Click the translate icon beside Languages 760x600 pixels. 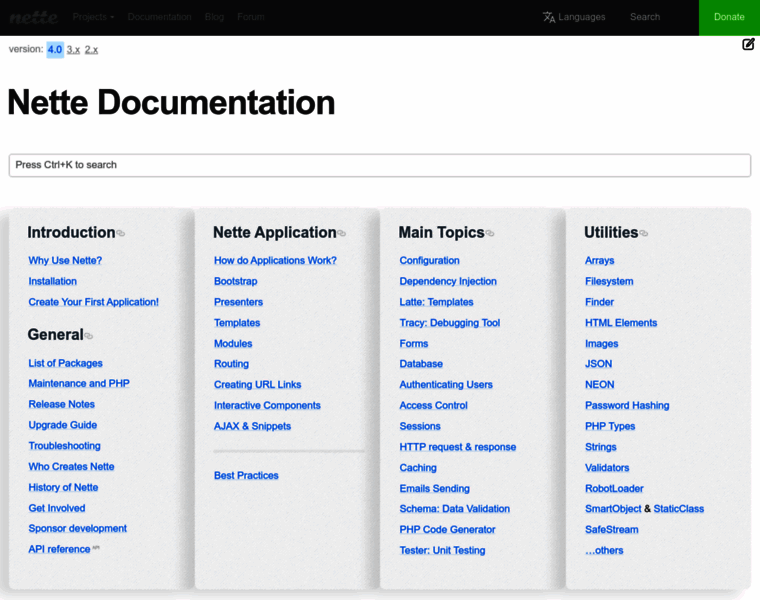click(549, 17)
